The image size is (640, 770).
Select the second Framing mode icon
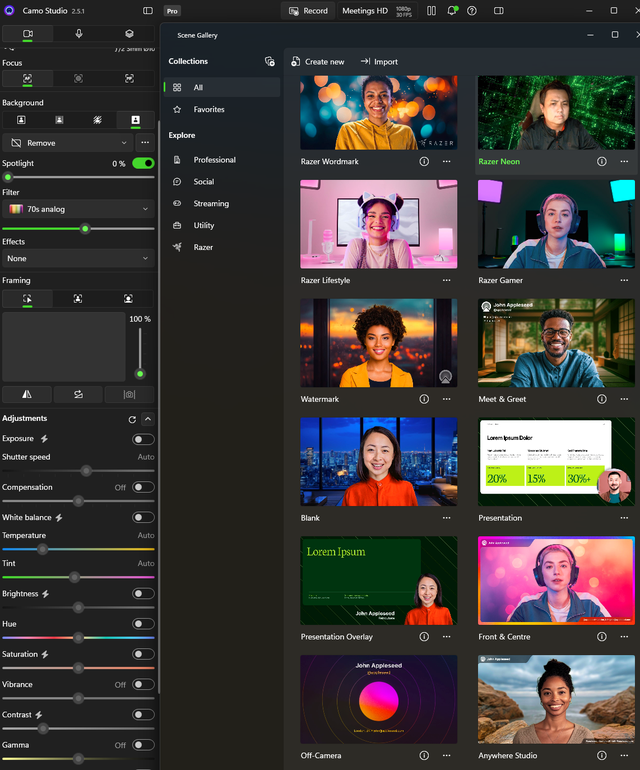78,299
